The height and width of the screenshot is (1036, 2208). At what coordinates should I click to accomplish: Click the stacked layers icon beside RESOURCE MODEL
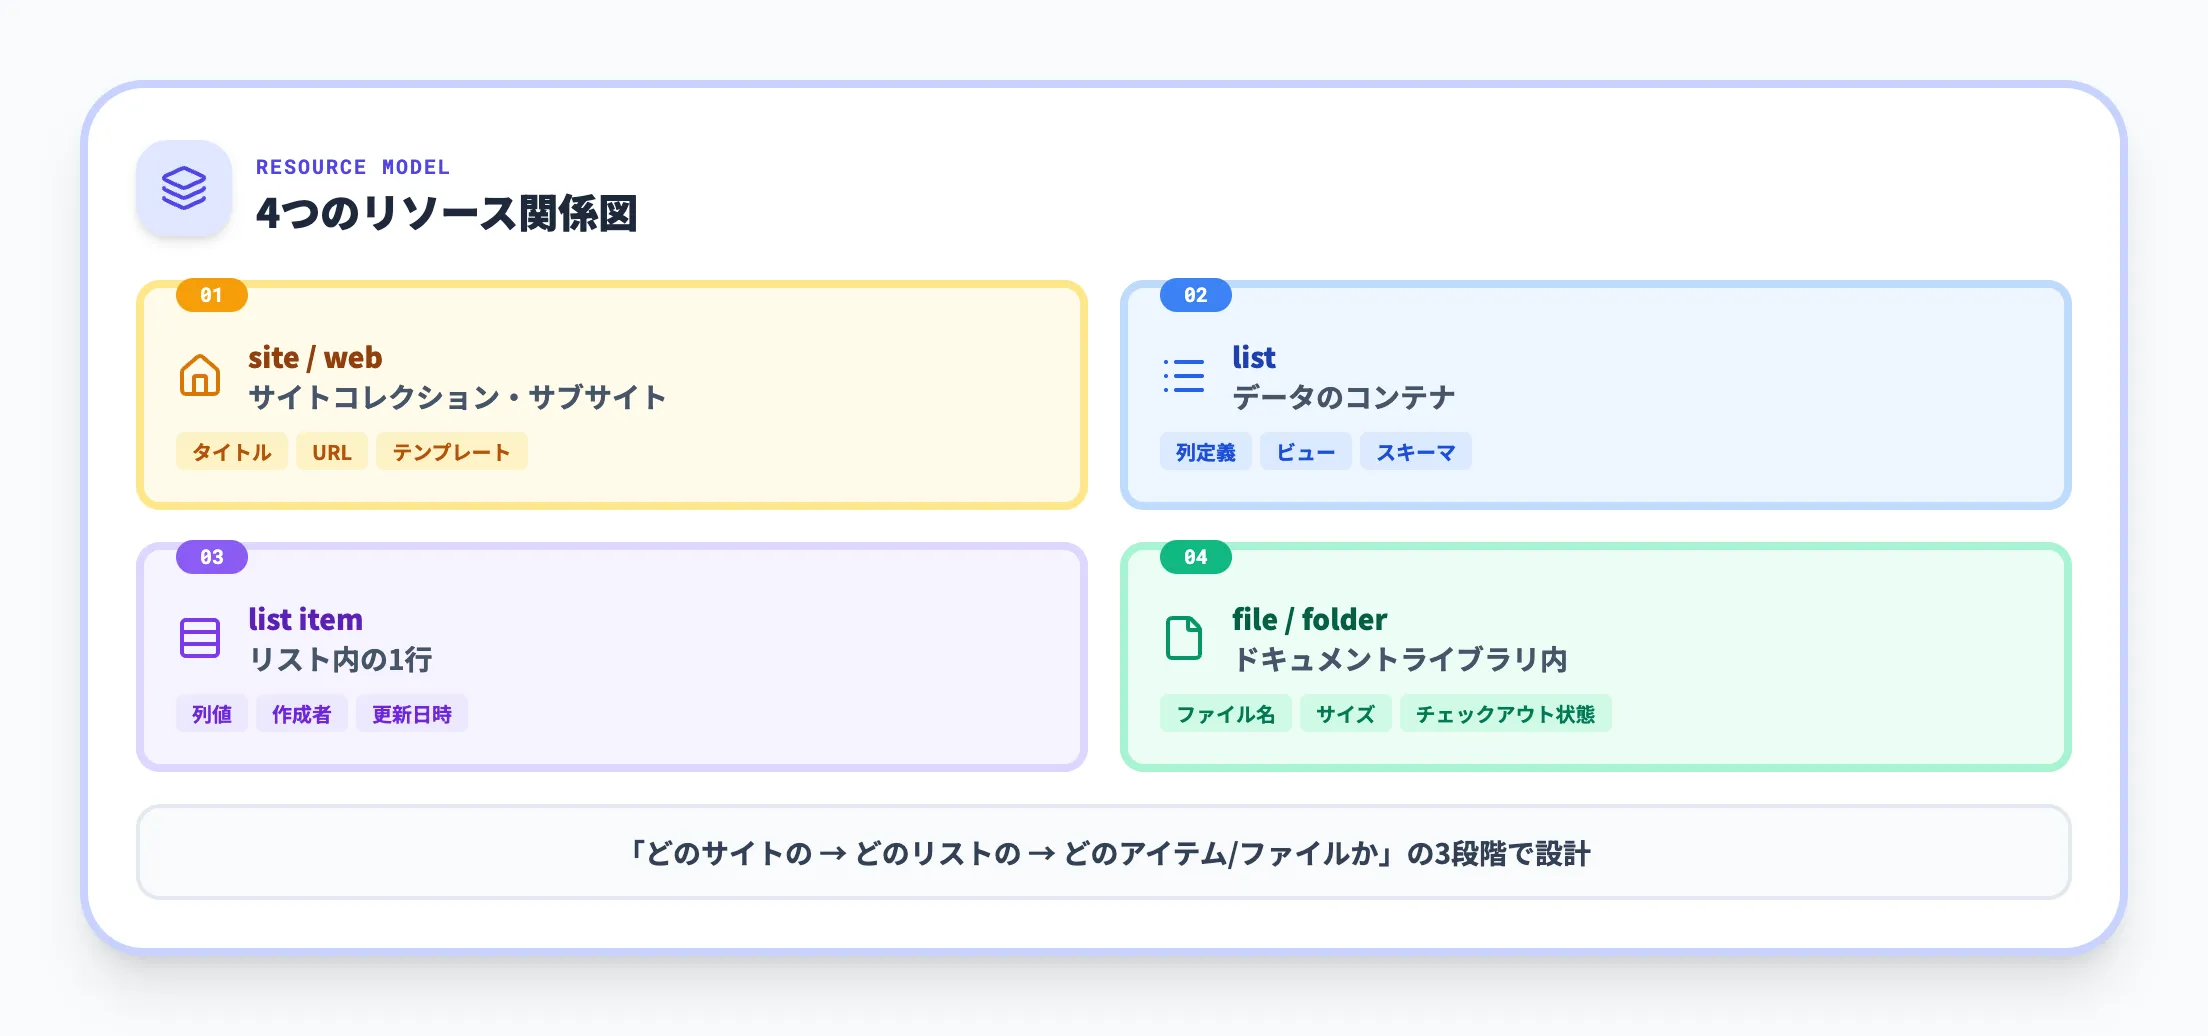click(184, 188)
